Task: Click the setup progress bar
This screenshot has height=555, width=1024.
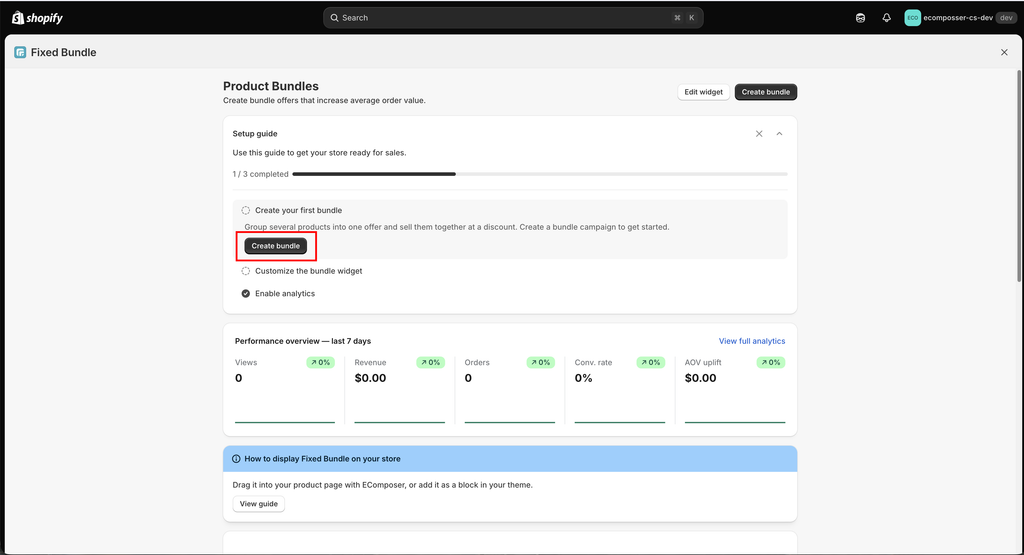Action: tap(539, 174)
